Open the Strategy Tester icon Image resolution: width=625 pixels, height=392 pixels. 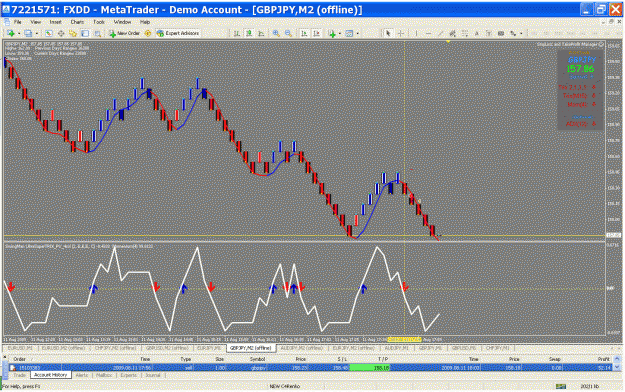97,33
